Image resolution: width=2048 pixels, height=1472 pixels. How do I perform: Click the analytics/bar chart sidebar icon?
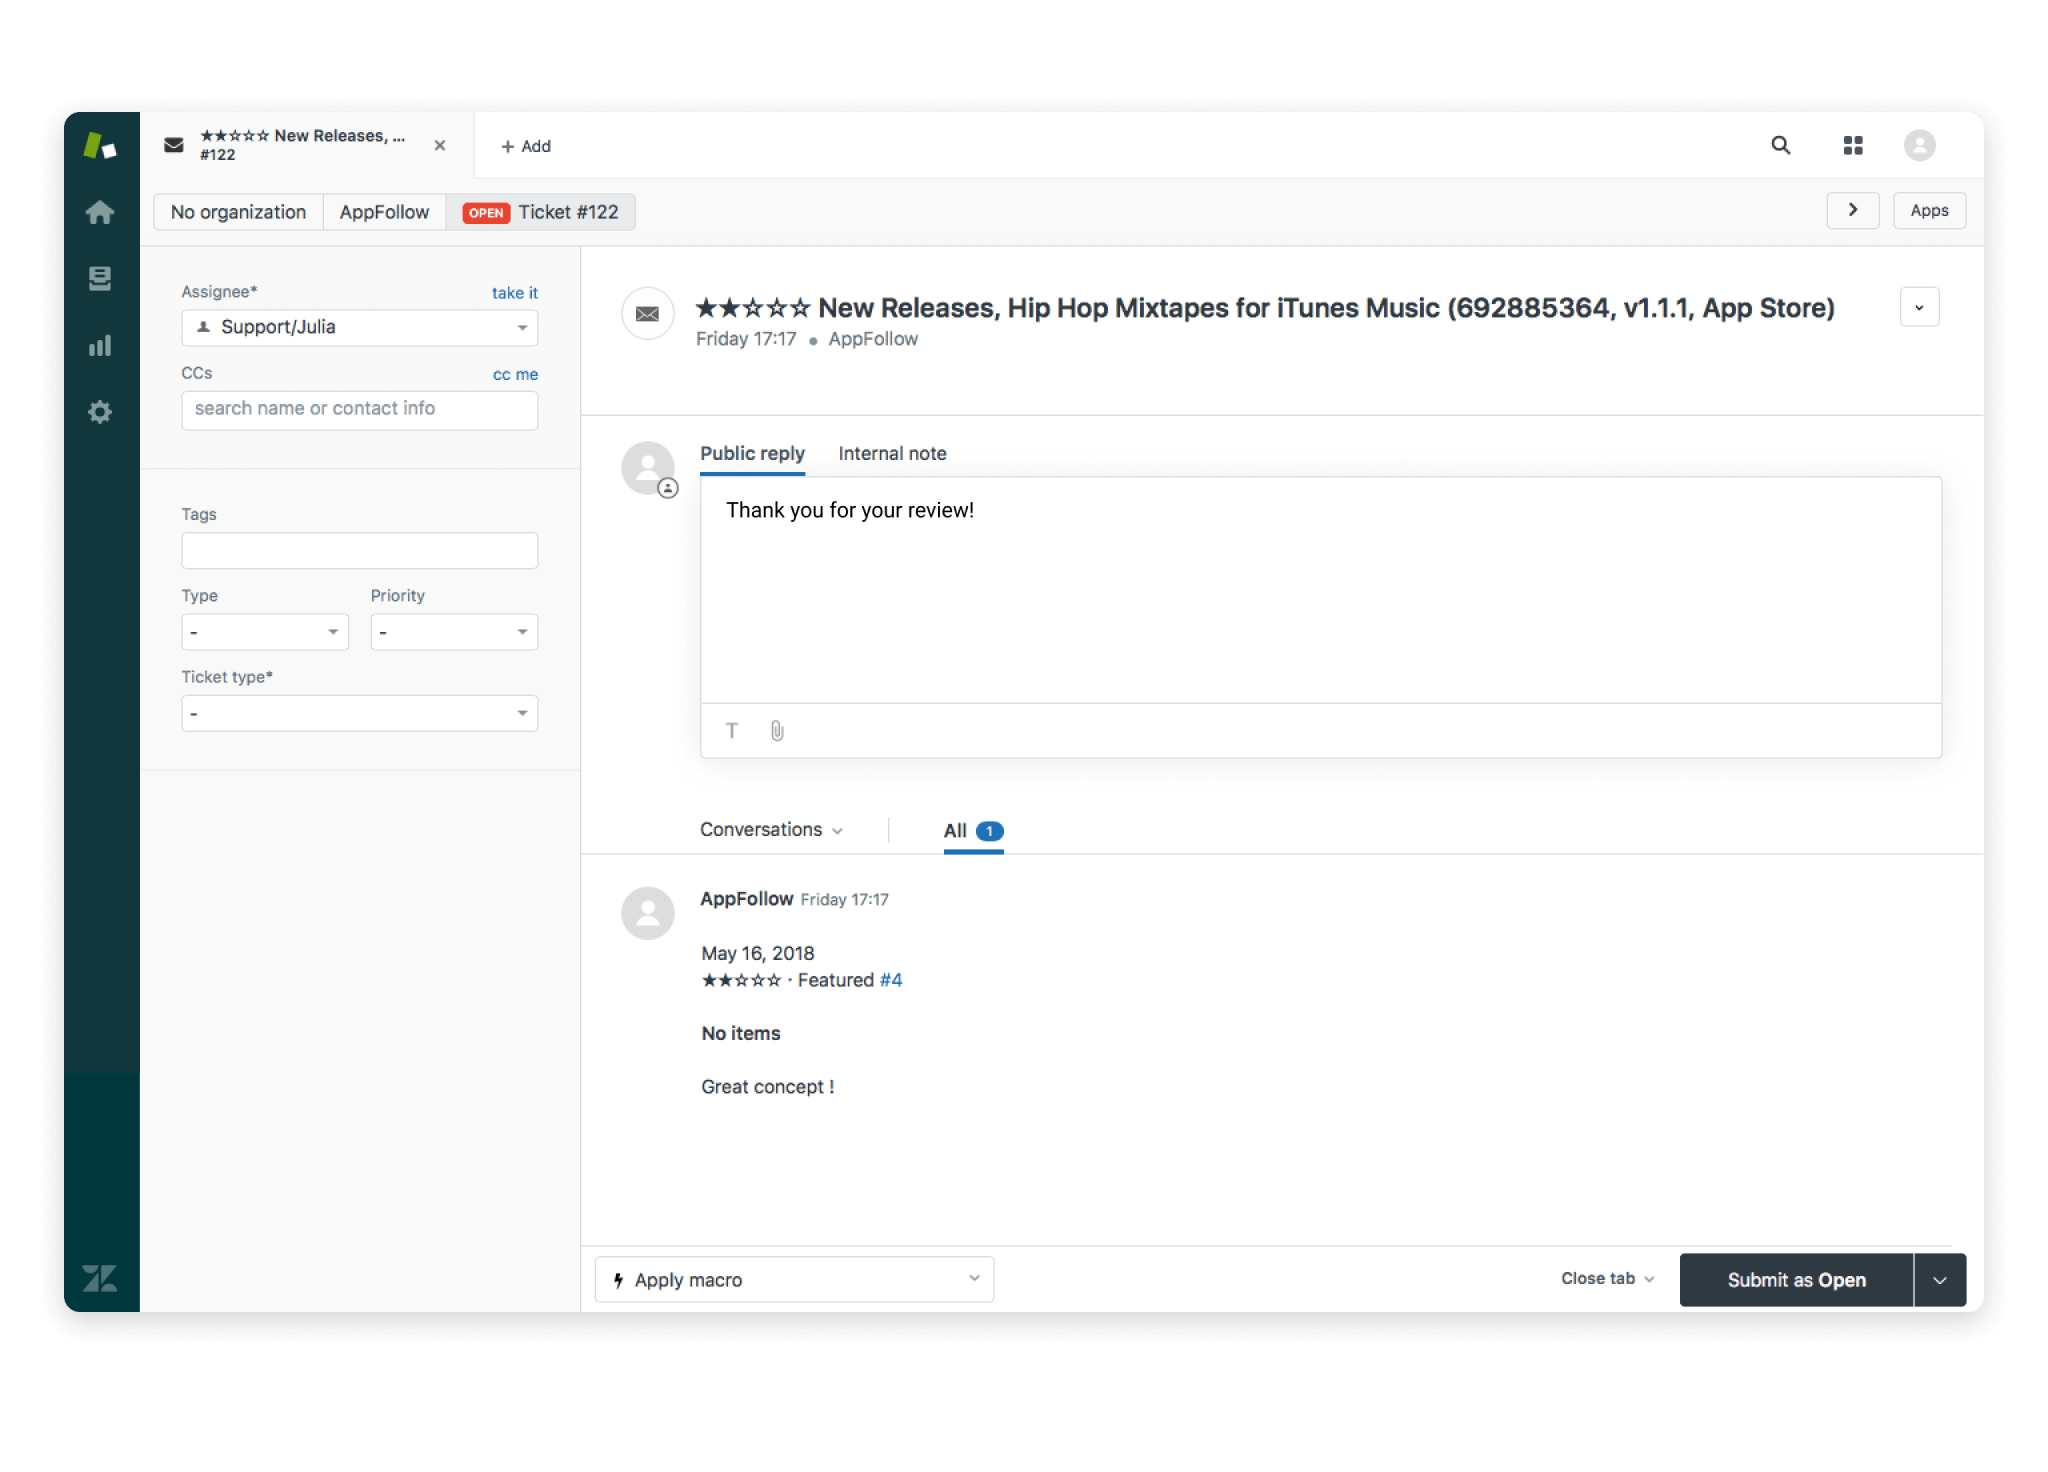[100, 345]
